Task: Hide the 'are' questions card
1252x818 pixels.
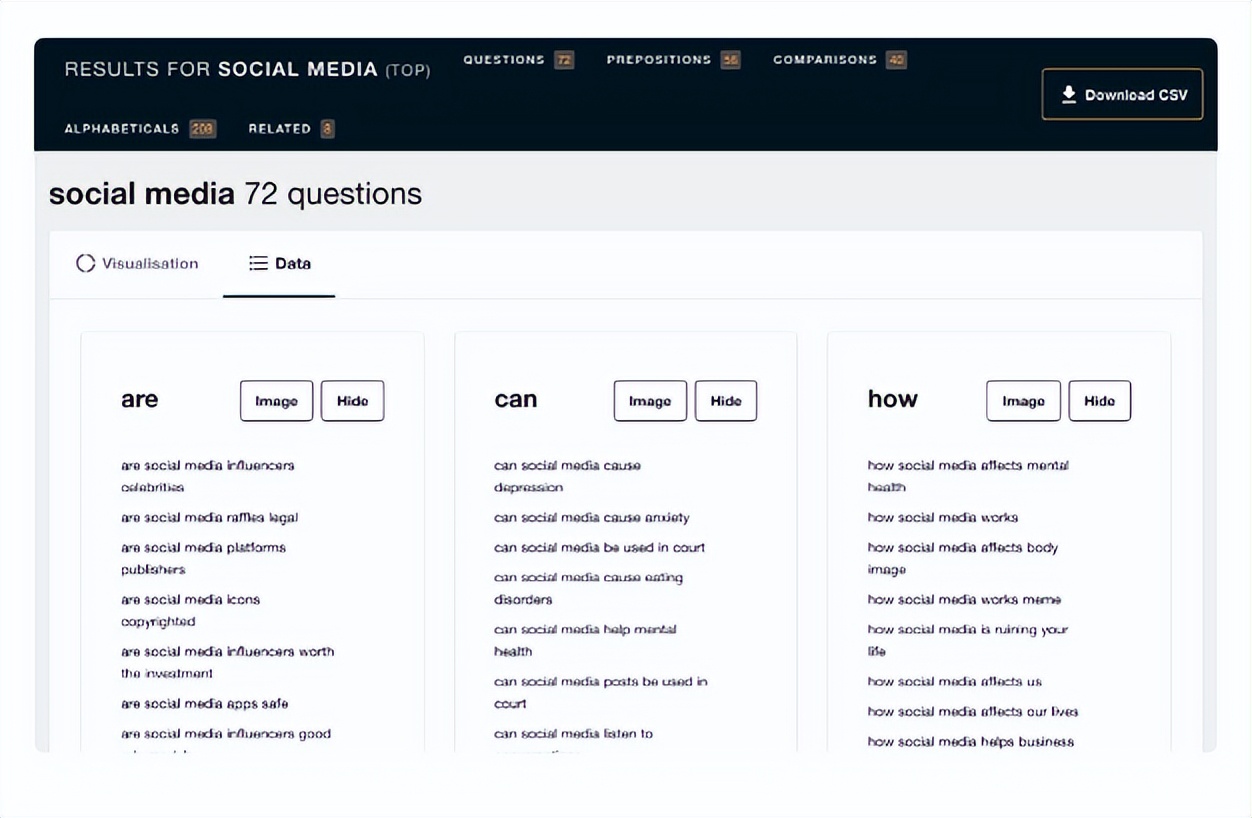Action: click(x=352, y=401)
